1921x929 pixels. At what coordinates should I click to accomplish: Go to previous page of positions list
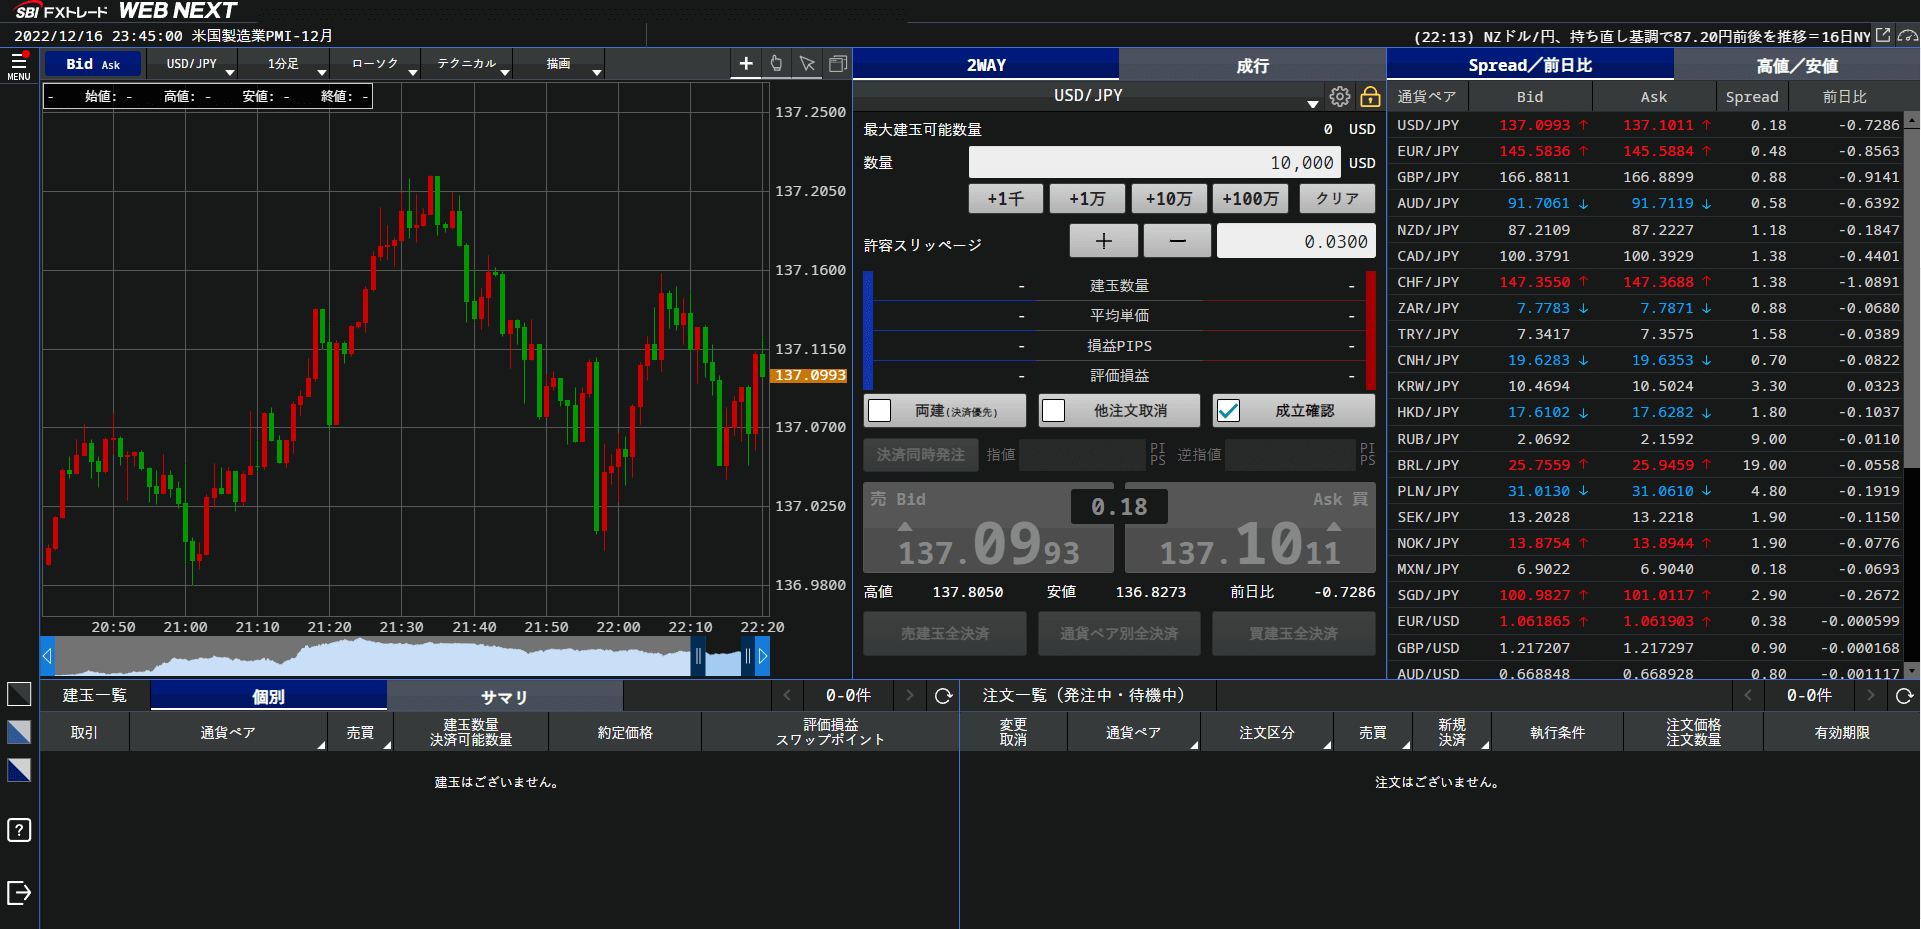coord(787,695)
